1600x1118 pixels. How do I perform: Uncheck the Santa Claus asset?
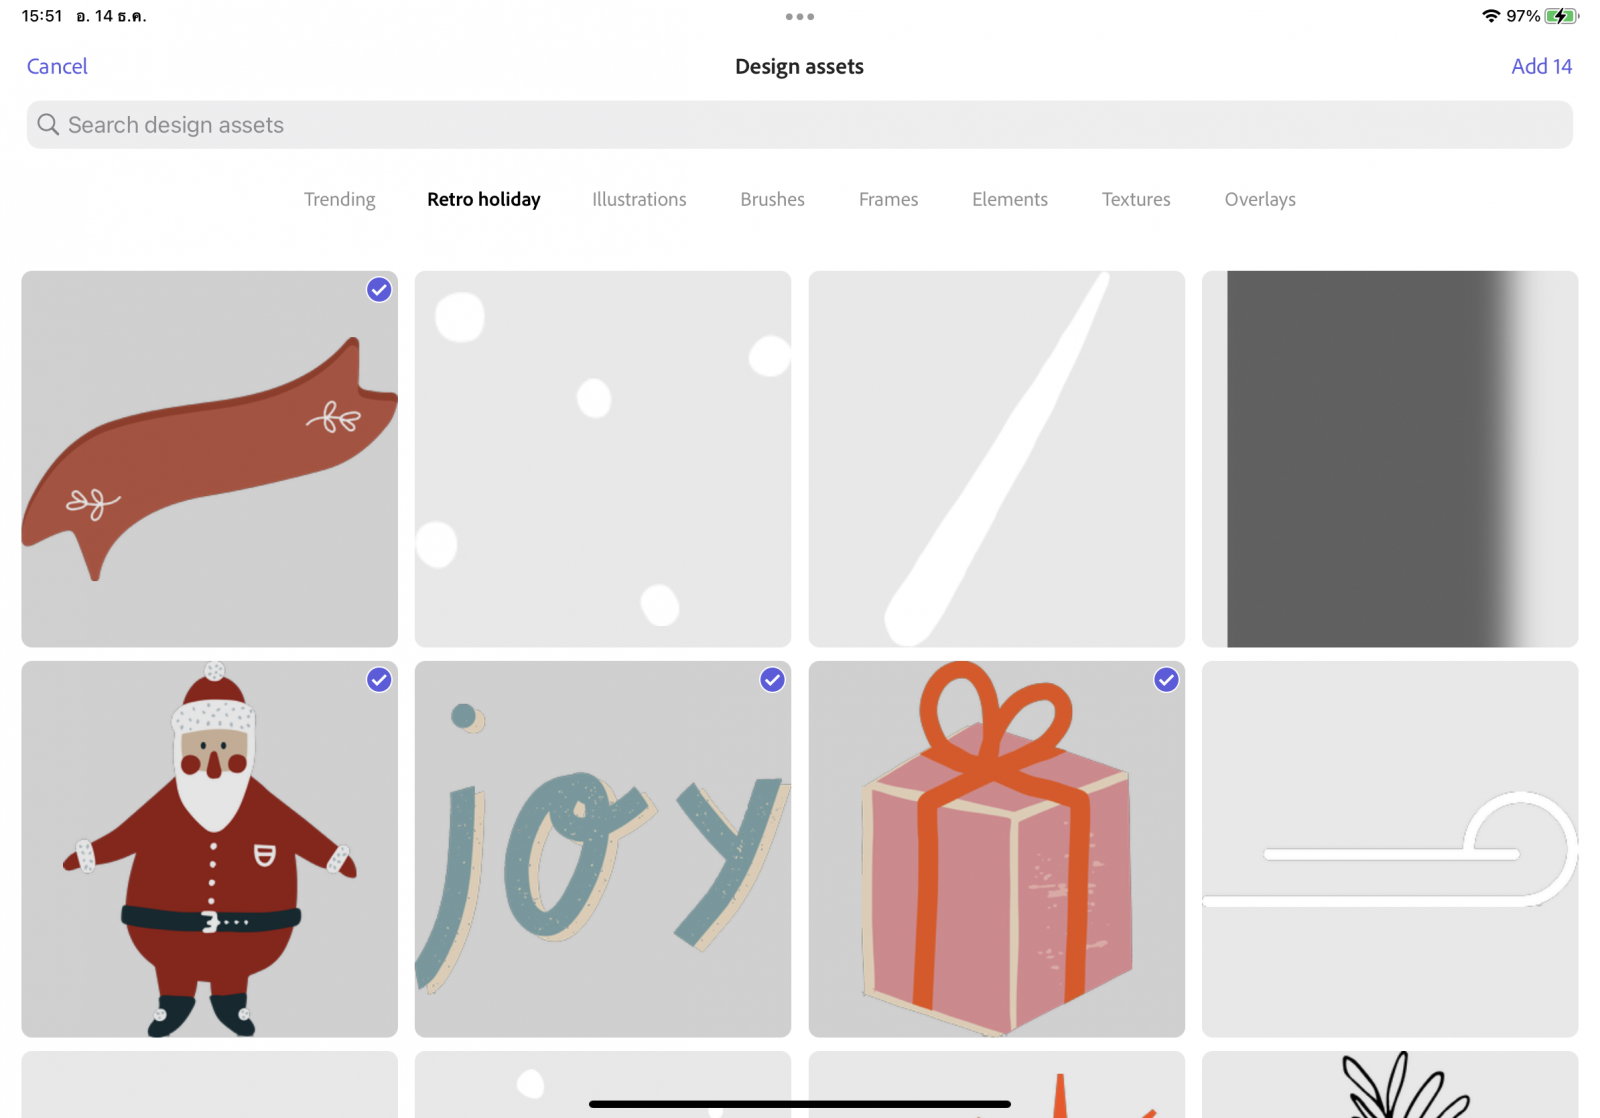pyautogui.click(x=379, y=680)
